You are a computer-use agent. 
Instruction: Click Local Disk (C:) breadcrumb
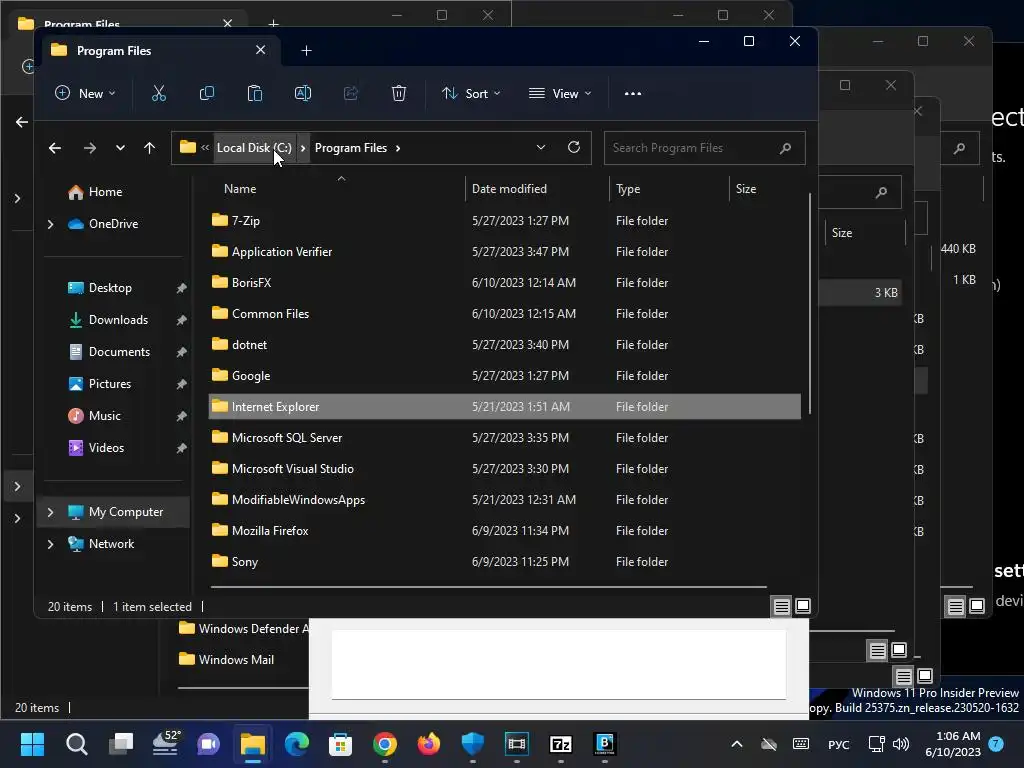tap(254, 148)
